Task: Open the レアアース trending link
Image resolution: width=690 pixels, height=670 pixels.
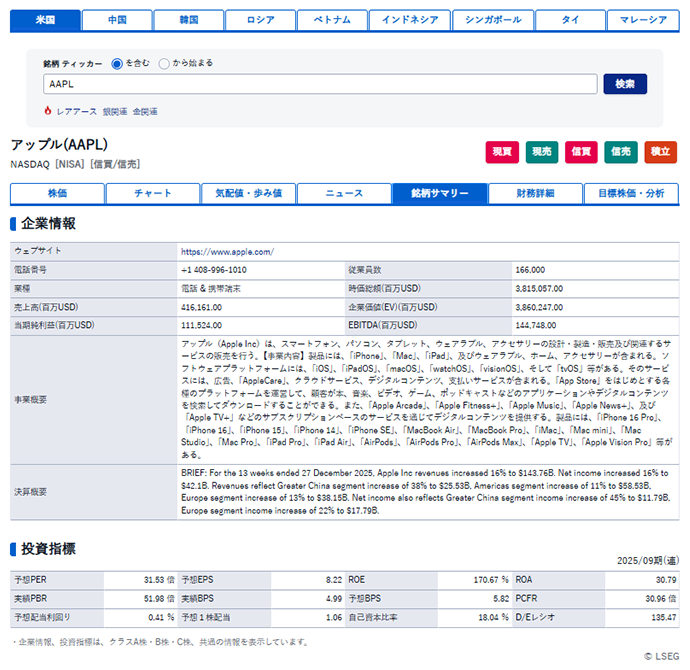Action: (x=77, y=112)
